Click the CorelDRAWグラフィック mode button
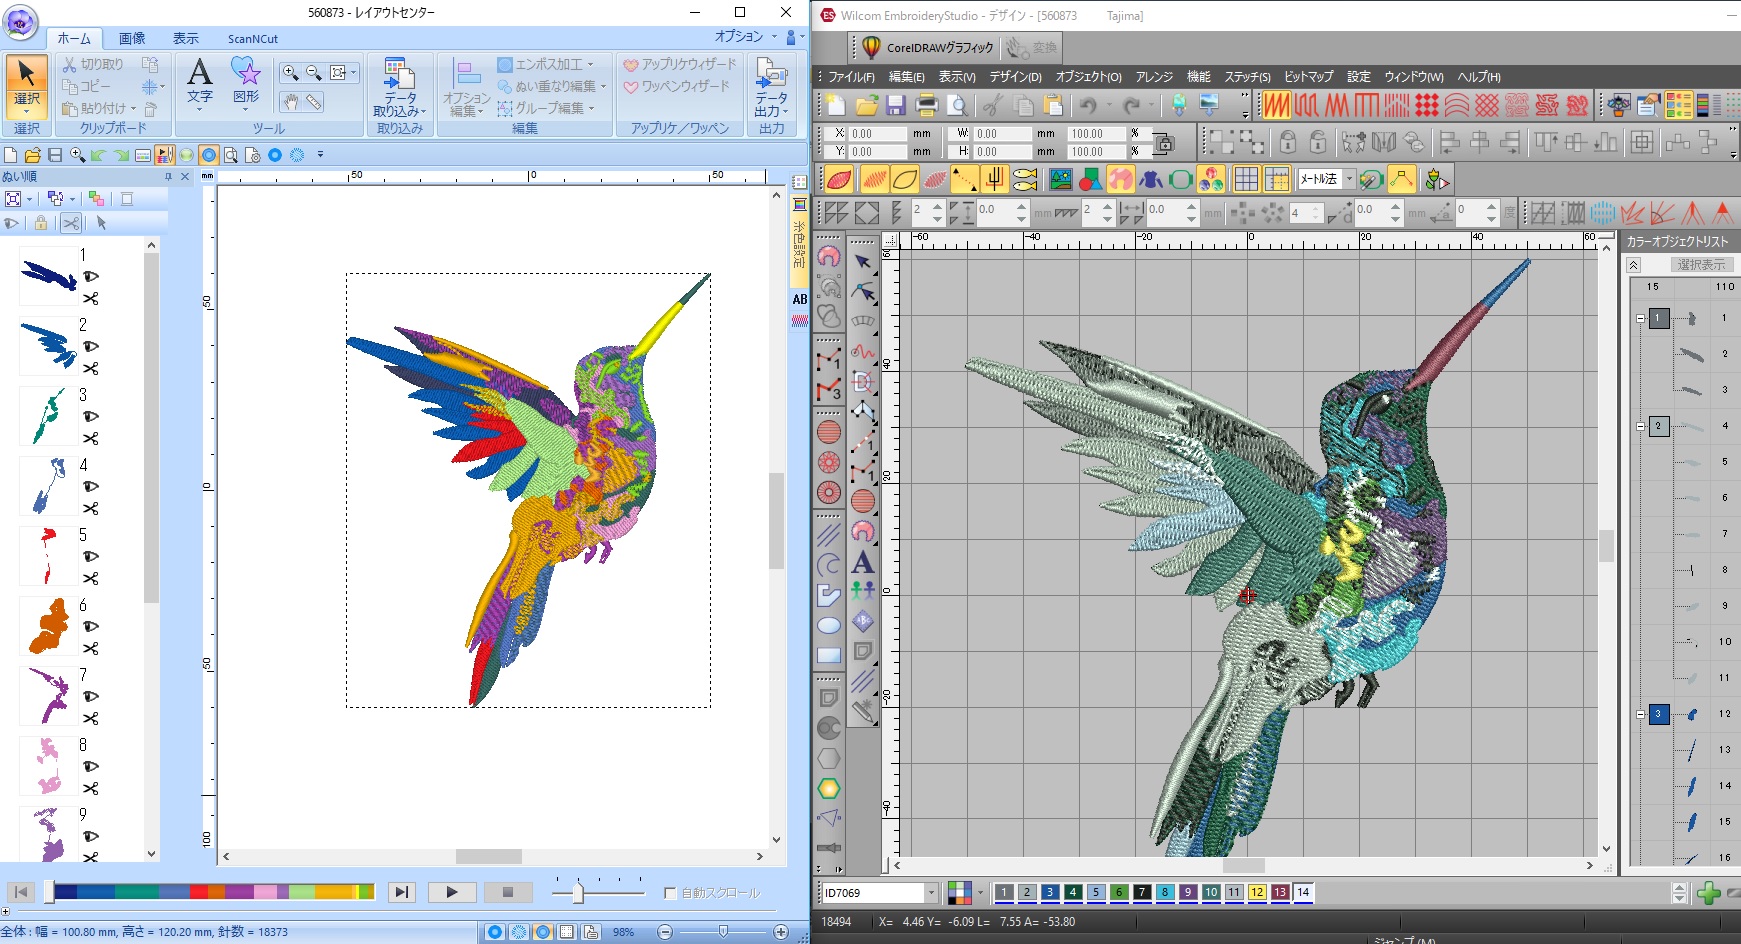Screen dimensions: 1741x944 (x=929, y=47)
